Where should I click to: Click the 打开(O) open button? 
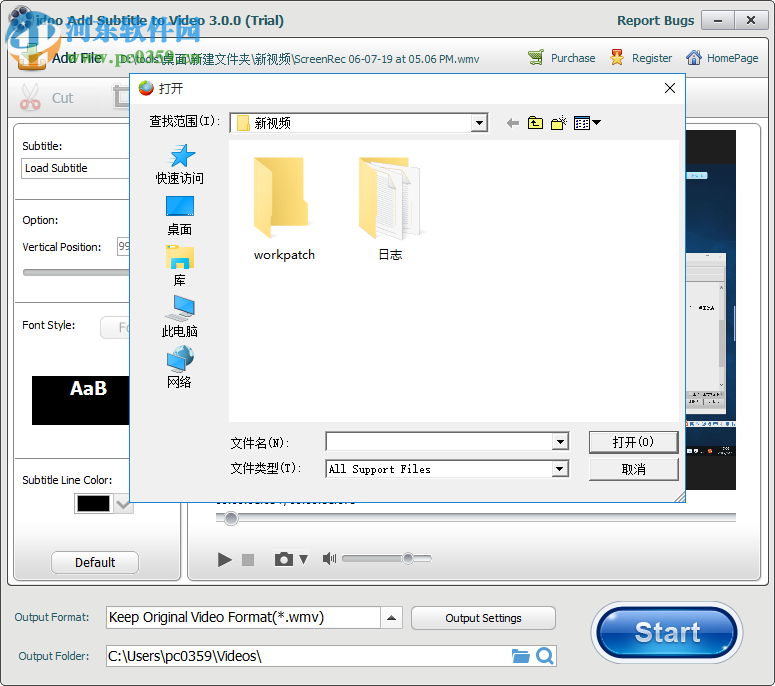click(x=633, y=442)
